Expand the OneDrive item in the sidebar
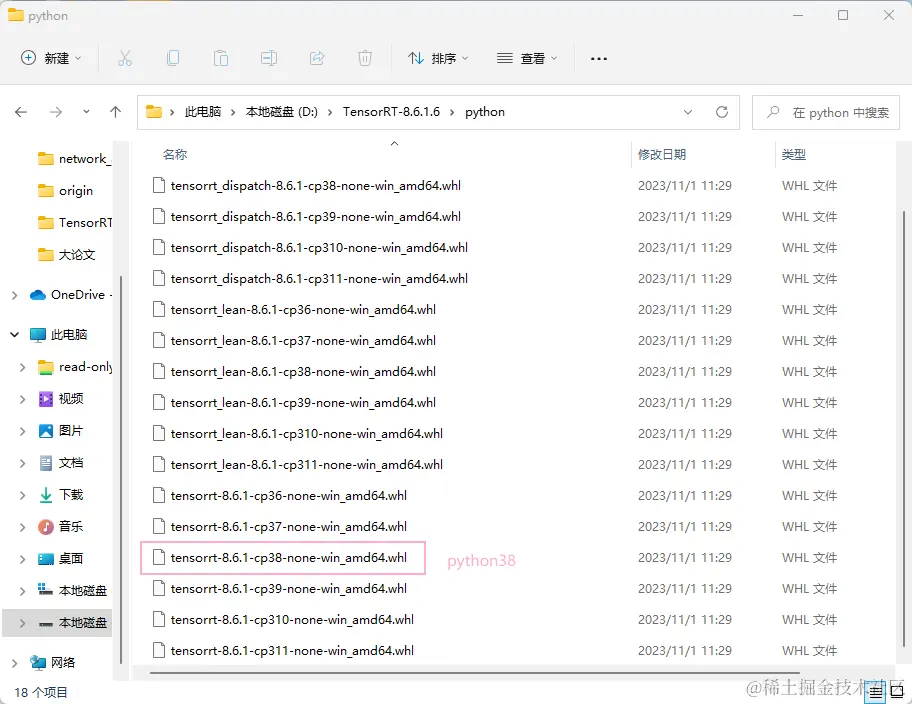Screen dimensions: 912x704 point(14,294)
